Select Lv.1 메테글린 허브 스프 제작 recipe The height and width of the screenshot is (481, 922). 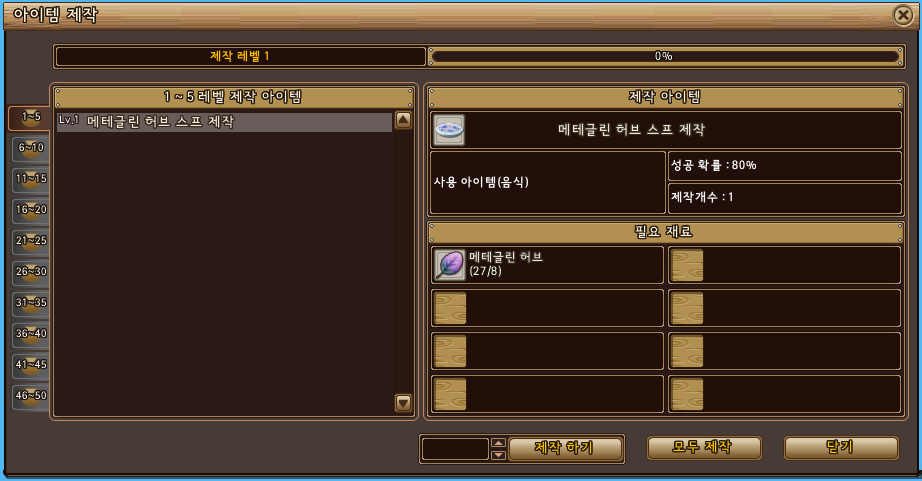click(x=225, y=122)
